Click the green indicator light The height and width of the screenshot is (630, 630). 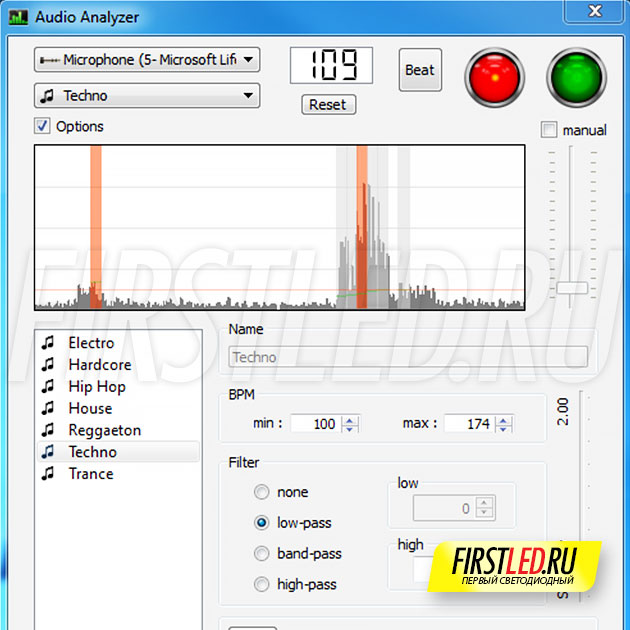pos(576,76)
